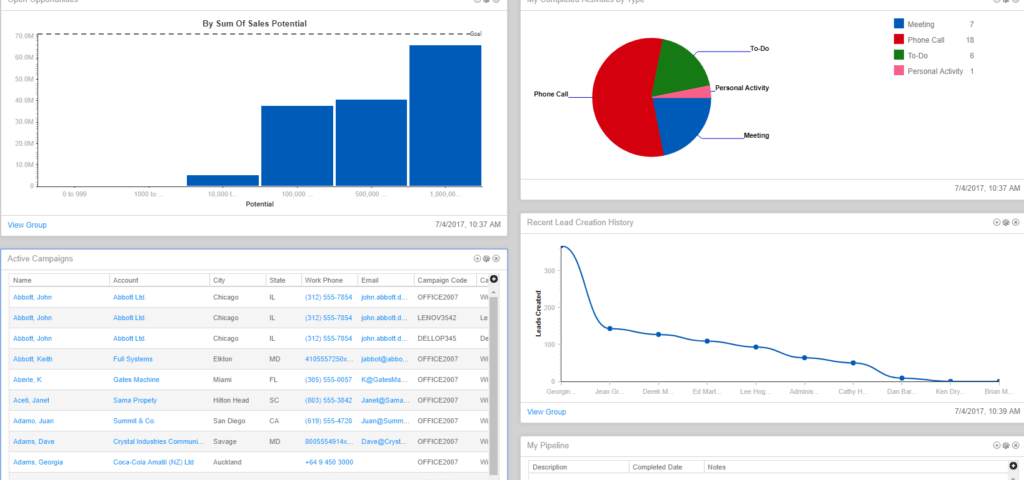Open Coca-Cola Amatil (NZ) Ltd account
Viewport: 1024px width, 480px height.
[x=153, y=462]
